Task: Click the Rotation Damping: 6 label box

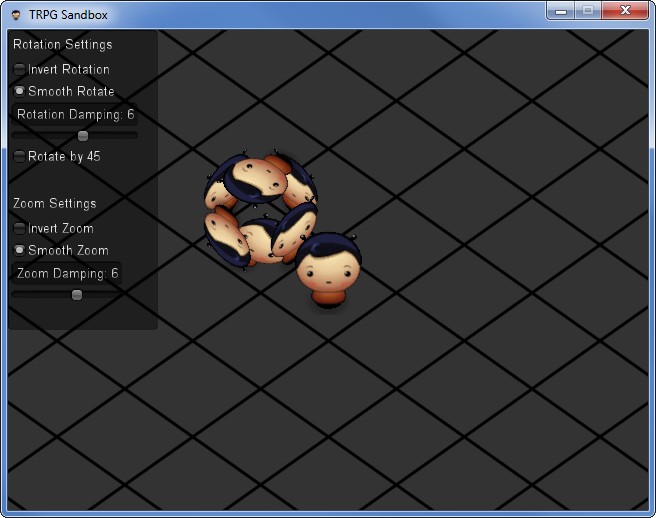Action: tap(75, 114)
